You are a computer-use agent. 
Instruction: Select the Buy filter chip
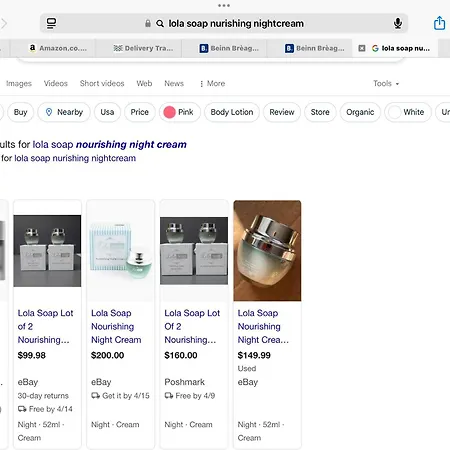20,112
